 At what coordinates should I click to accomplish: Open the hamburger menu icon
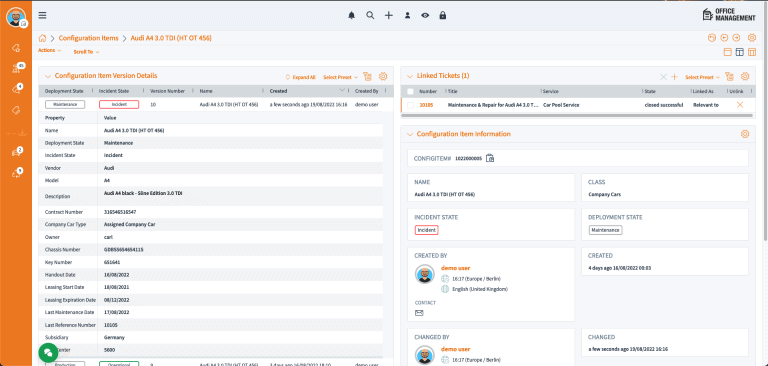(x=43, y=15)
